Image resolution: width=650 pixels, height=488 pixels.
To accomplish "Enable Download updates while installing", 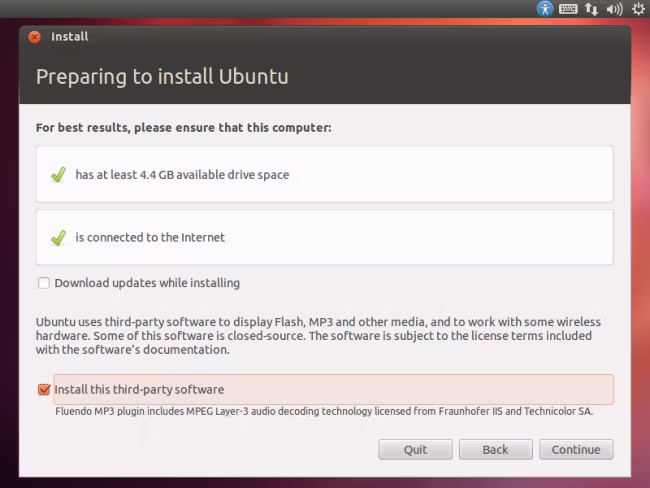I will [x=44, y=283].
